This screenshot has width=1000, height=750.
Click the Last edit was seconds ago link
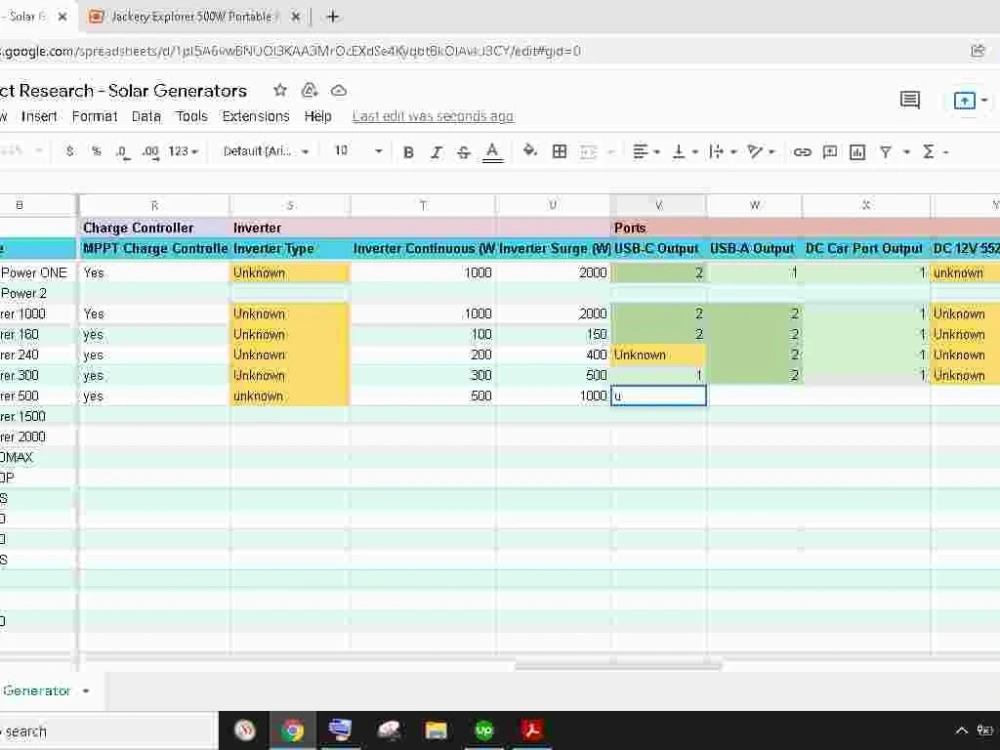click(432, 116)
